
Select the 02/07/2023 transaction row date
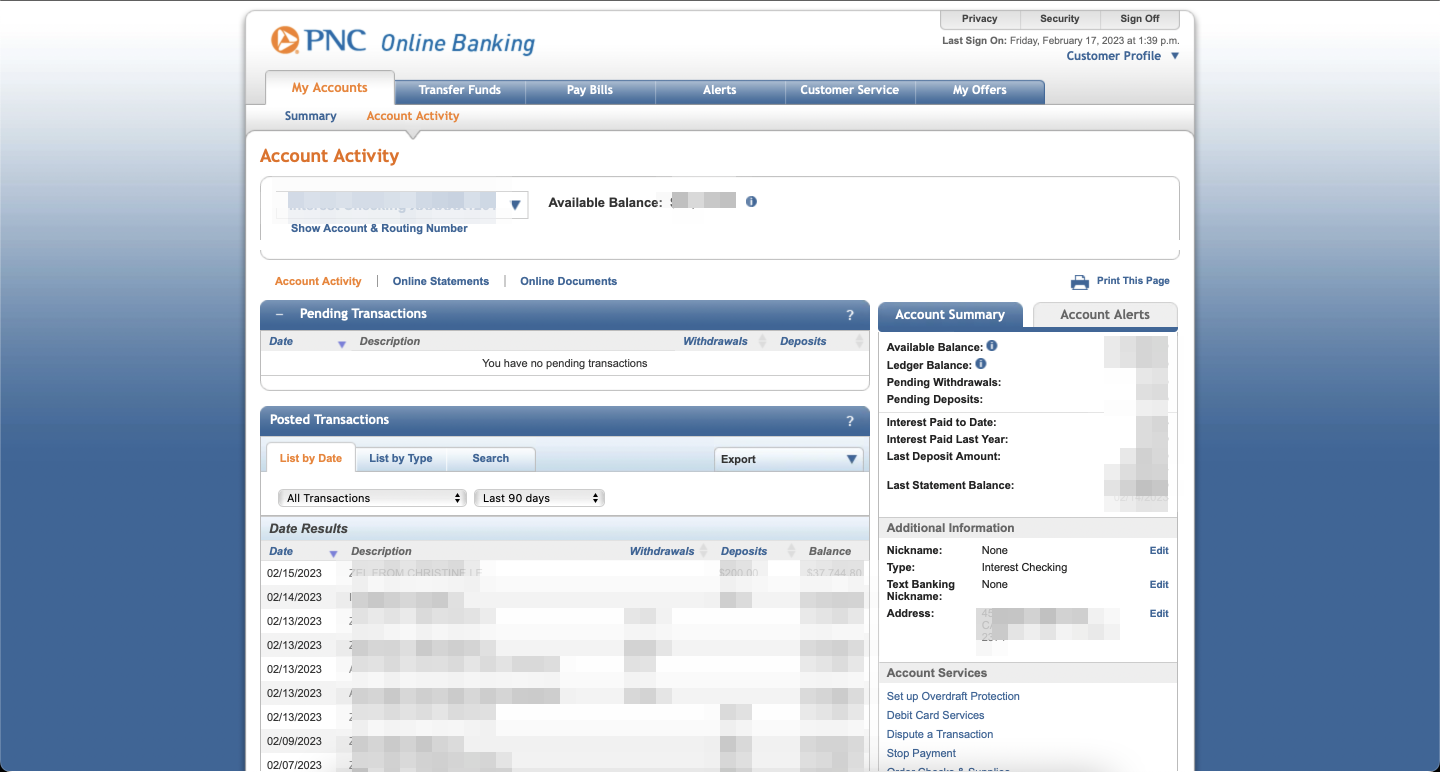point(294,765)
